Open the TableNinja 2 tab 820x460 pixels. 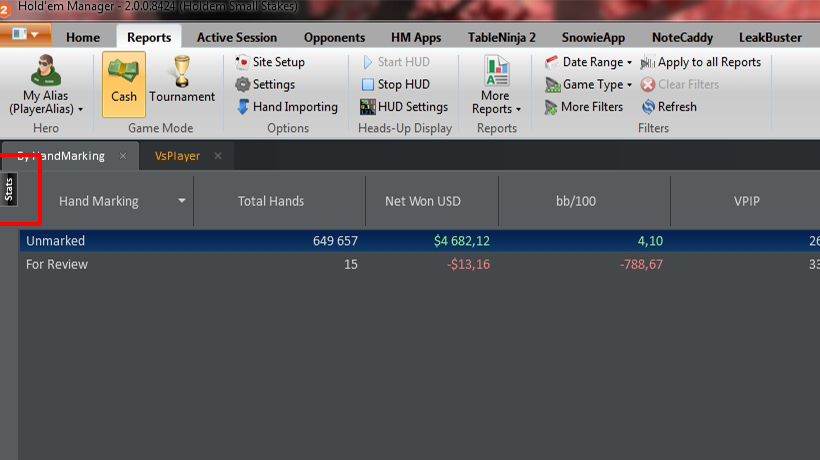coord(502,38)
